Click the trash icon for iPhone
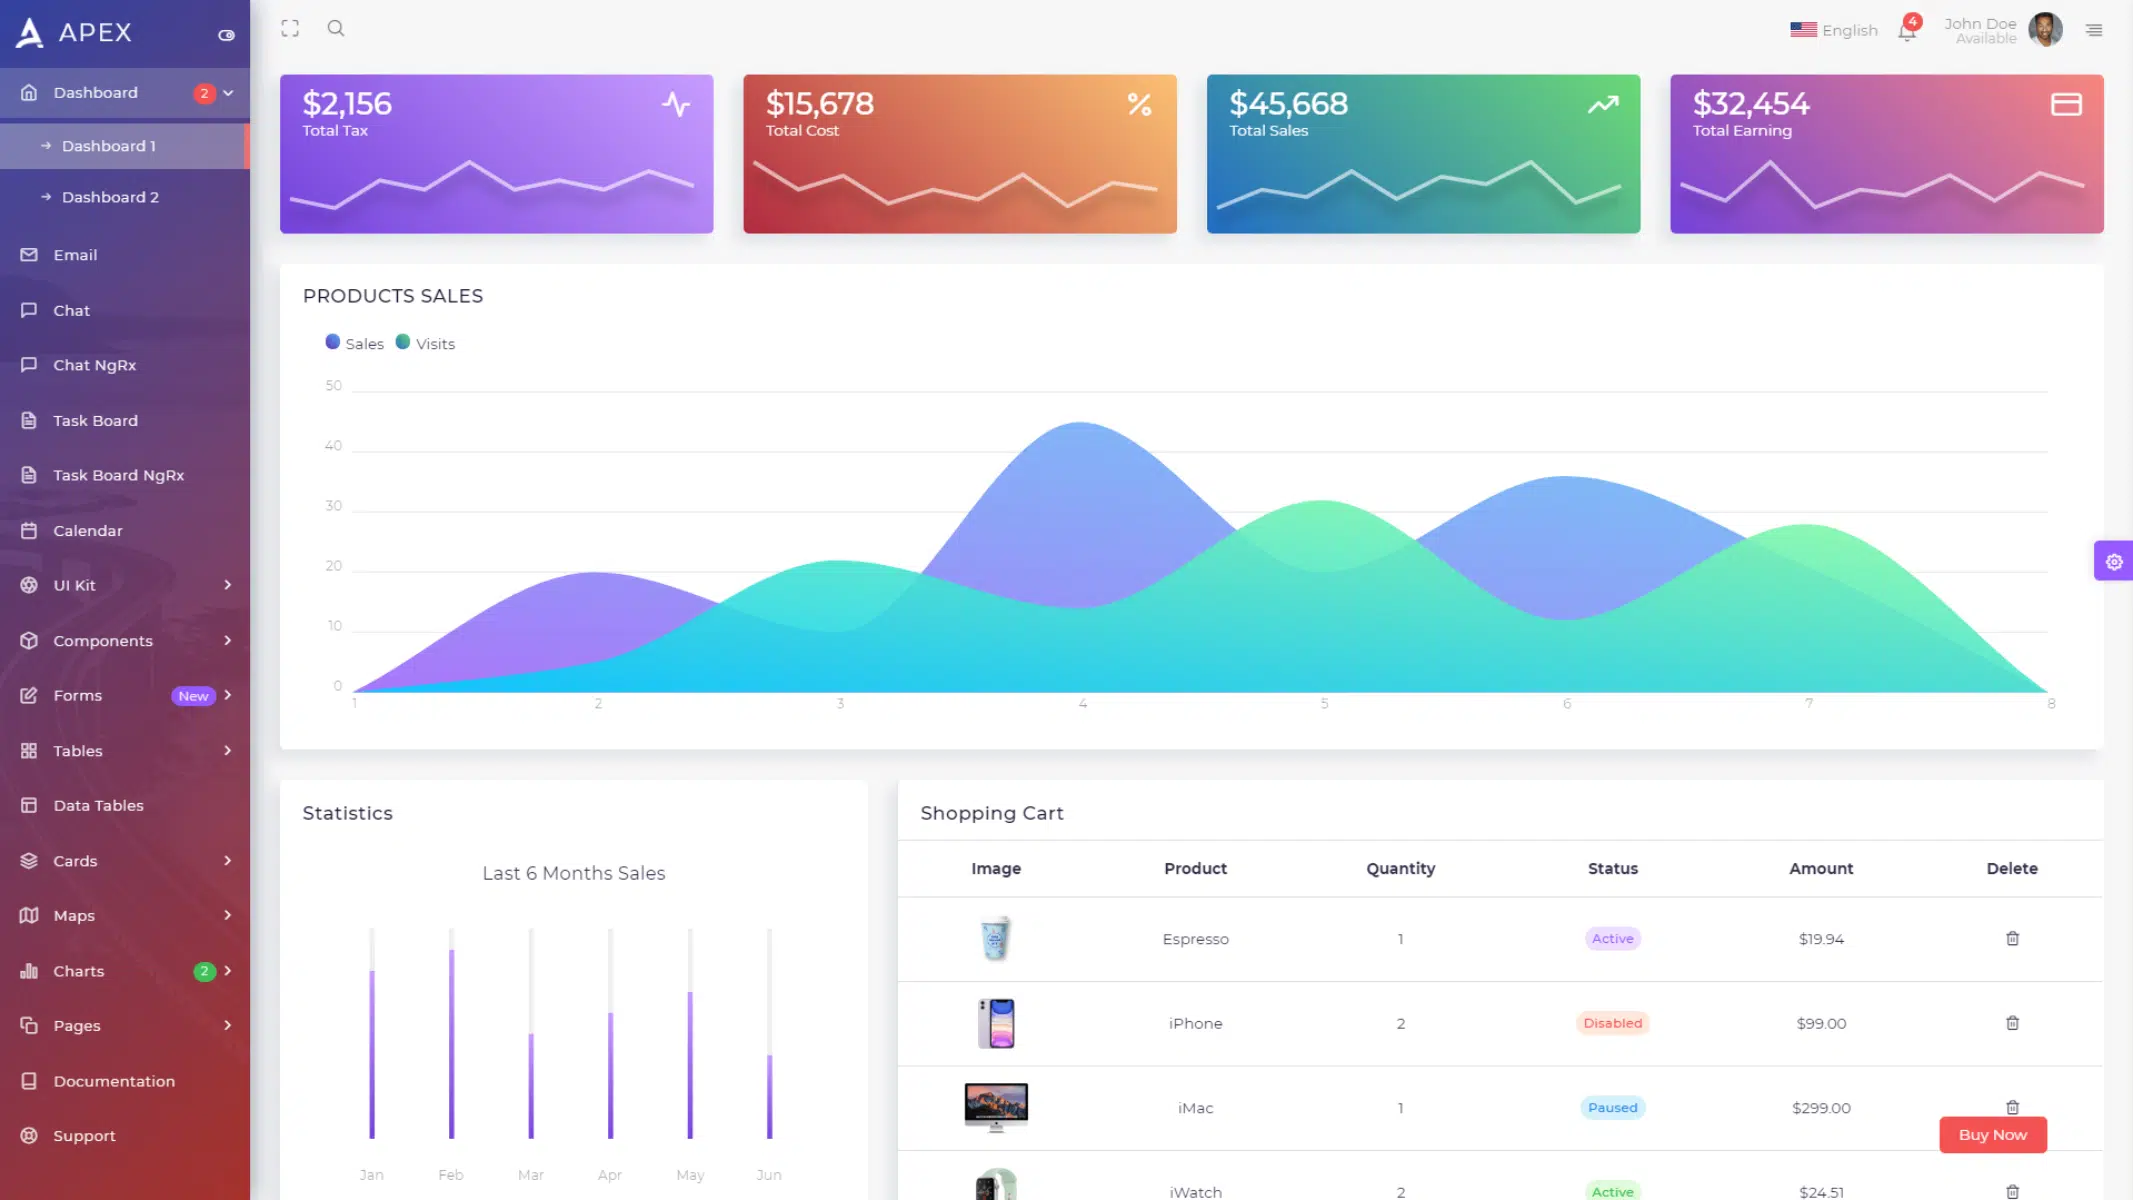The image size is (2133, 1200). click(2012, 1023)
